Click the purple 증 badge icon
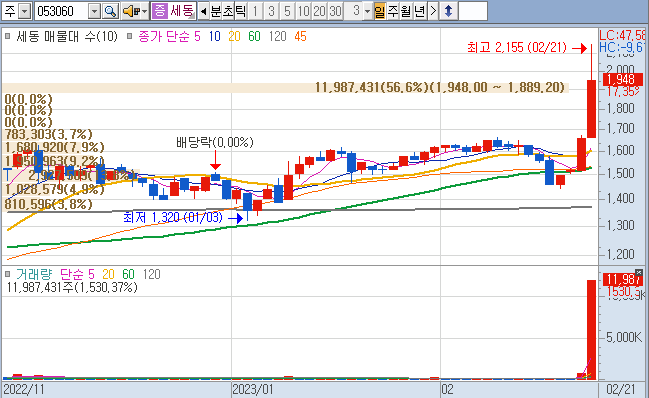The width and height of the screenshot is (649, 398). tap(159, 11)
